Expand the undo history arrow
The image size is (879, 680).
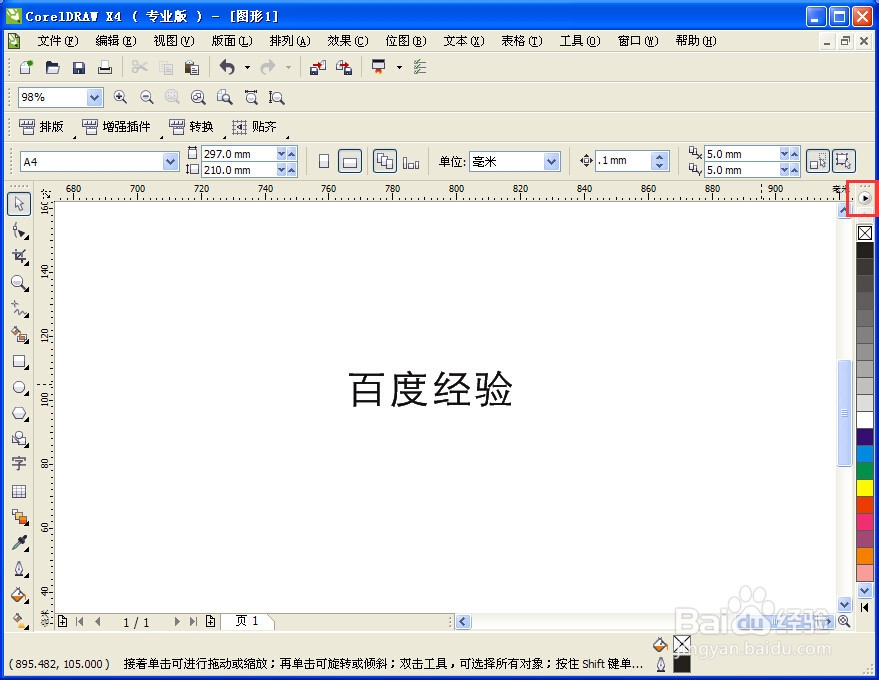click(x=247, y=68)
